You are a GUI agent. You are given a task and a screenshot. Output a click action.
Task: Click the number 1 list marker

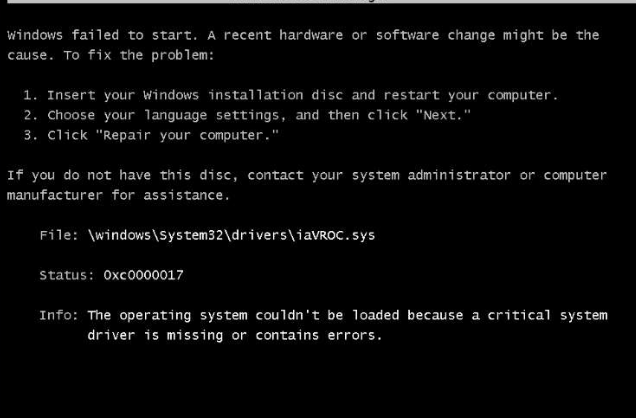click(x=27, y=95)
